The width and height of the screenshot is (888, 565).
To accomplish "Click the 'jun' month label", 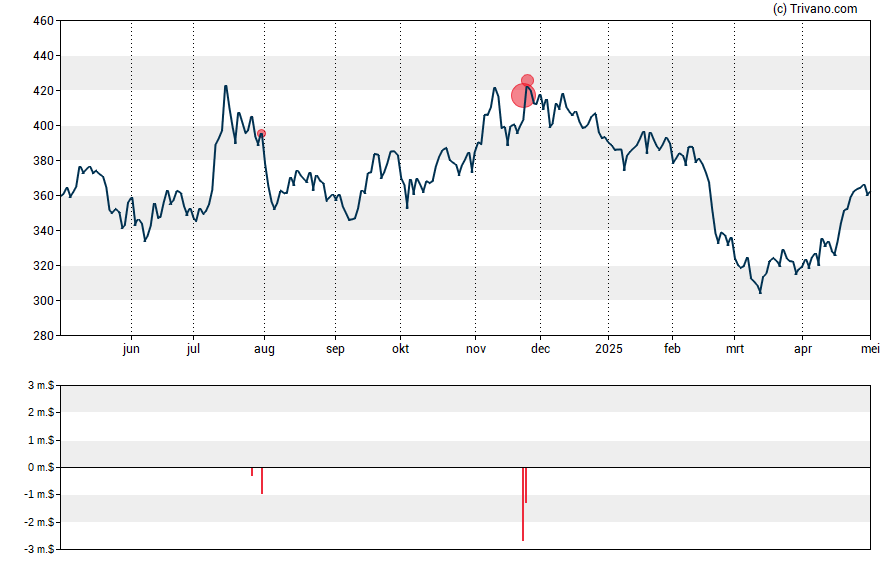I will [131, 348].
